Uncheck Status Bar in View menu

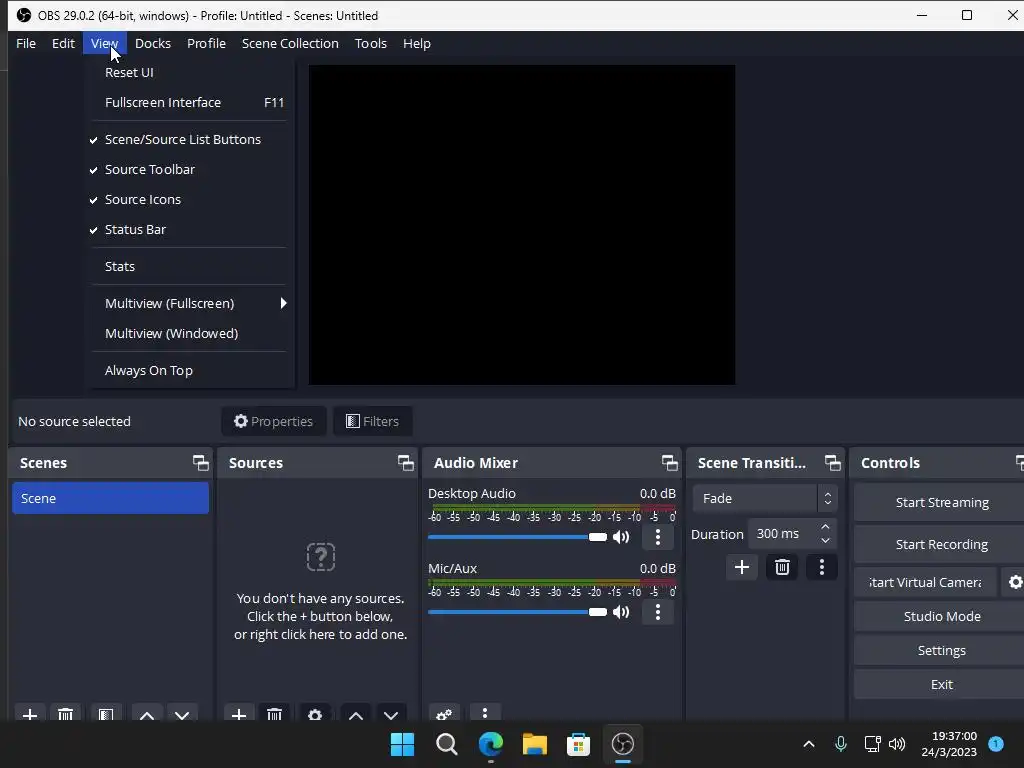click(x=189, y=229)
